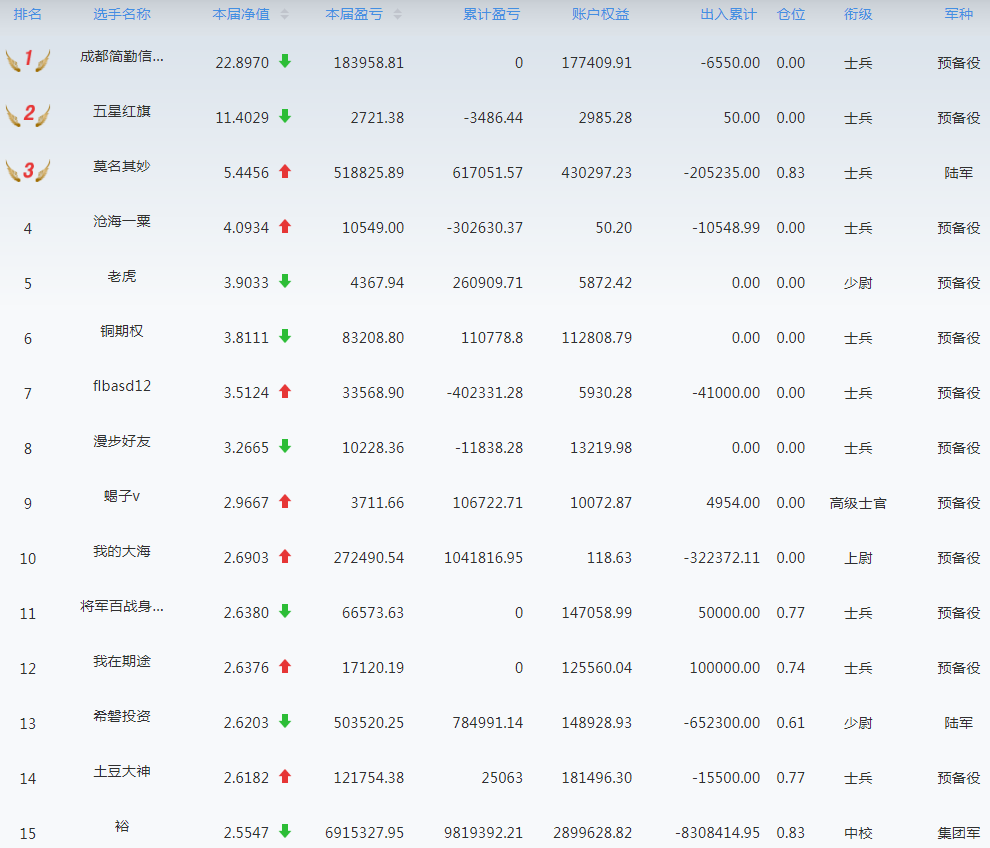Sort by 本届净值 using its sort arrows

coord(284,15)
